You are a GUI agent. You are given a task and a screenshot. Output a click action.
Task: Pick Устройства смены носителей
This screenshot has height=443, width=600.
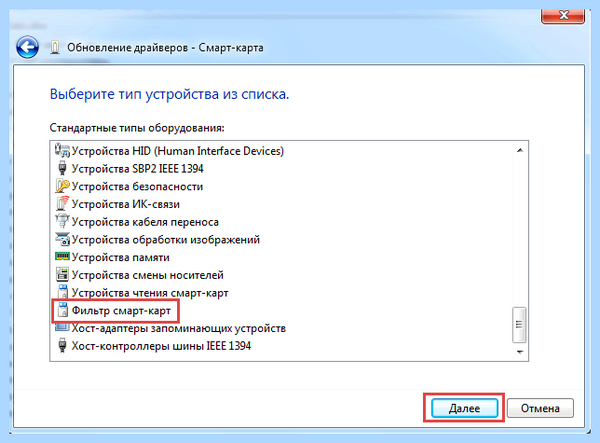(147, 275)
